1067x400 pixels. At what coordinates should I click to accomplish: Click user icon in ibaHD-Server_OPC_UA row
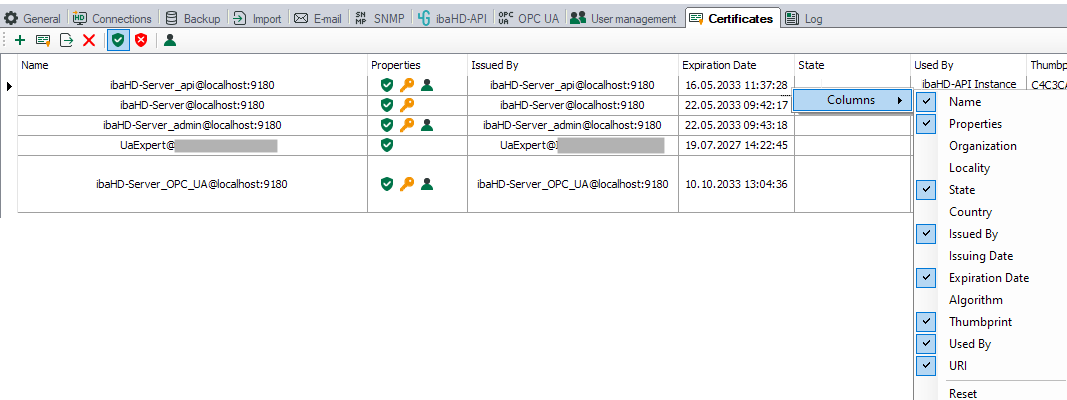point(427,184)
